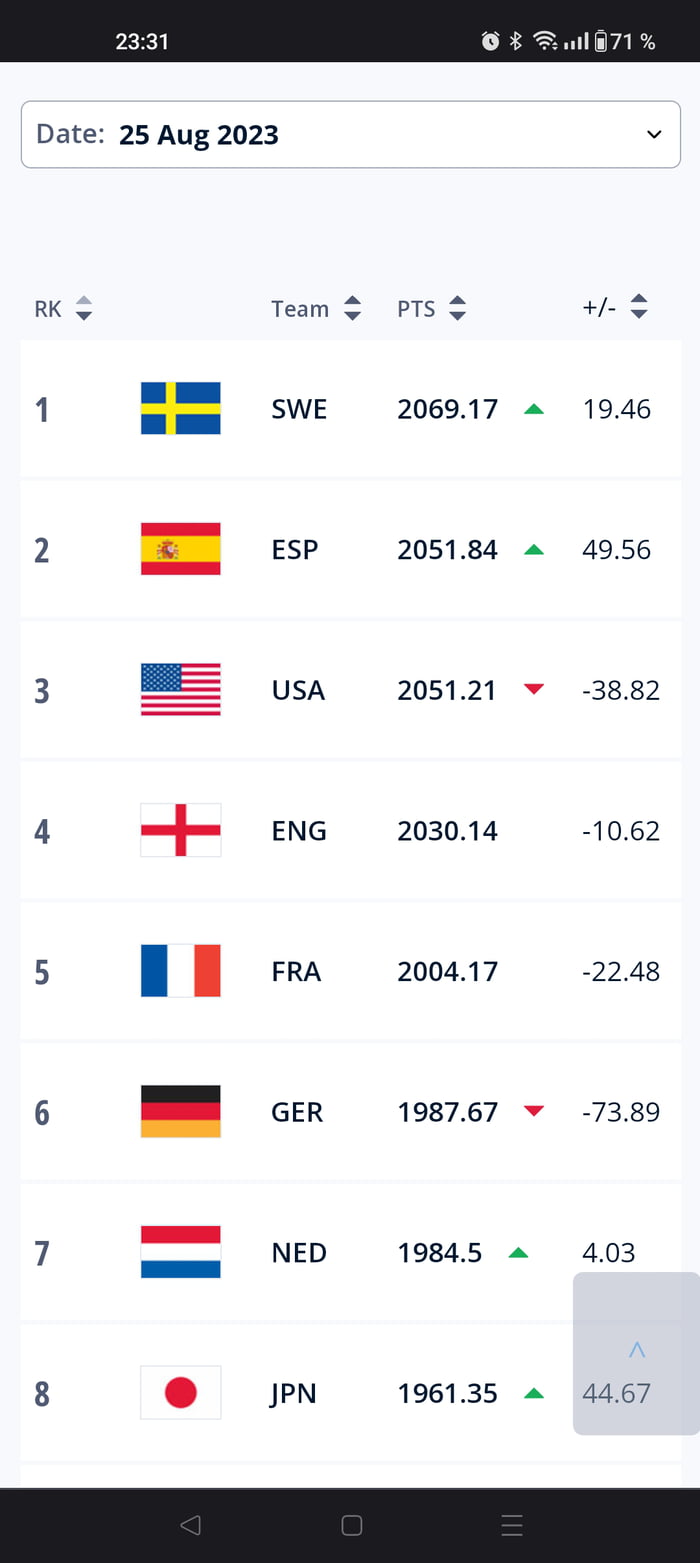700x1563 pixels.
Task: Click the green upward trend arrow beside SWE
Action: pyautogui.click(x=536, y=408)
